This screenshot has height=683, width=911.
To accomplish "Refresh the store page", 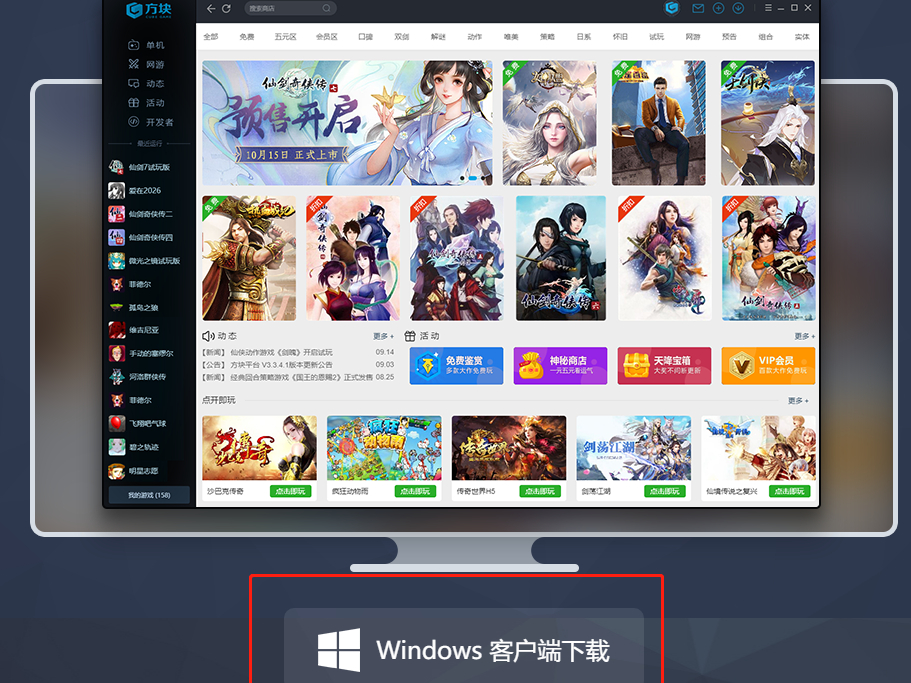I will click(x=226, y=9).
